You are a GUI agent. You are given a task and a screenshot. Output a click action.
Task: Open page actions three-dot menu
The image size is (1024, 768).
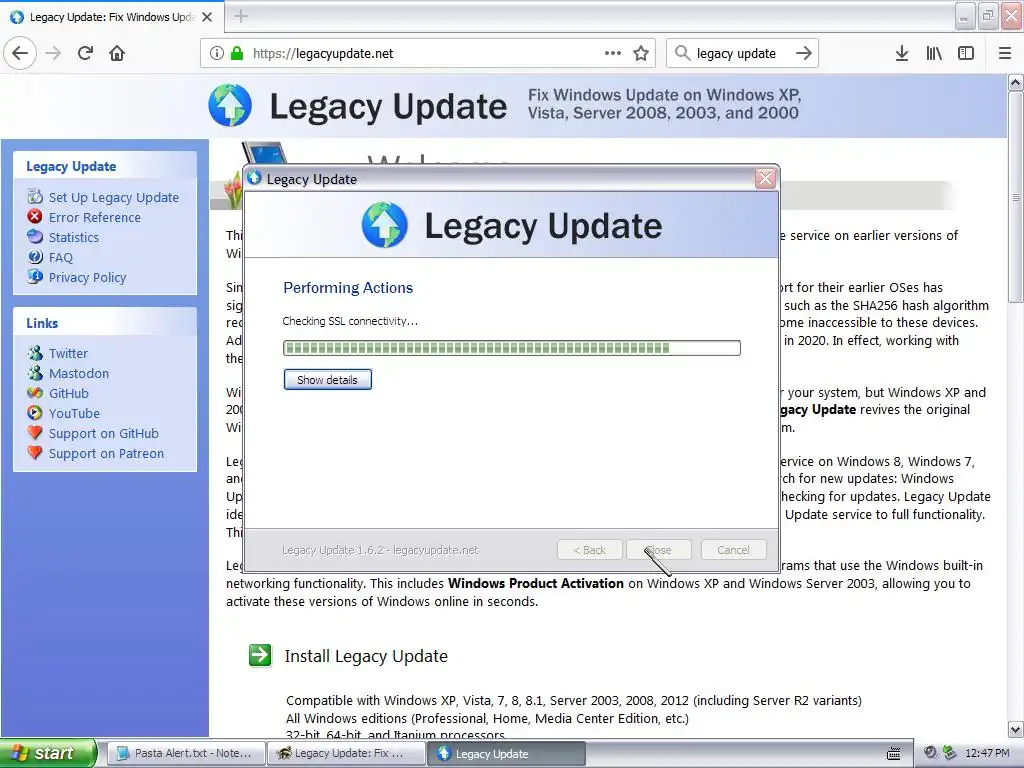coord(613,53)
